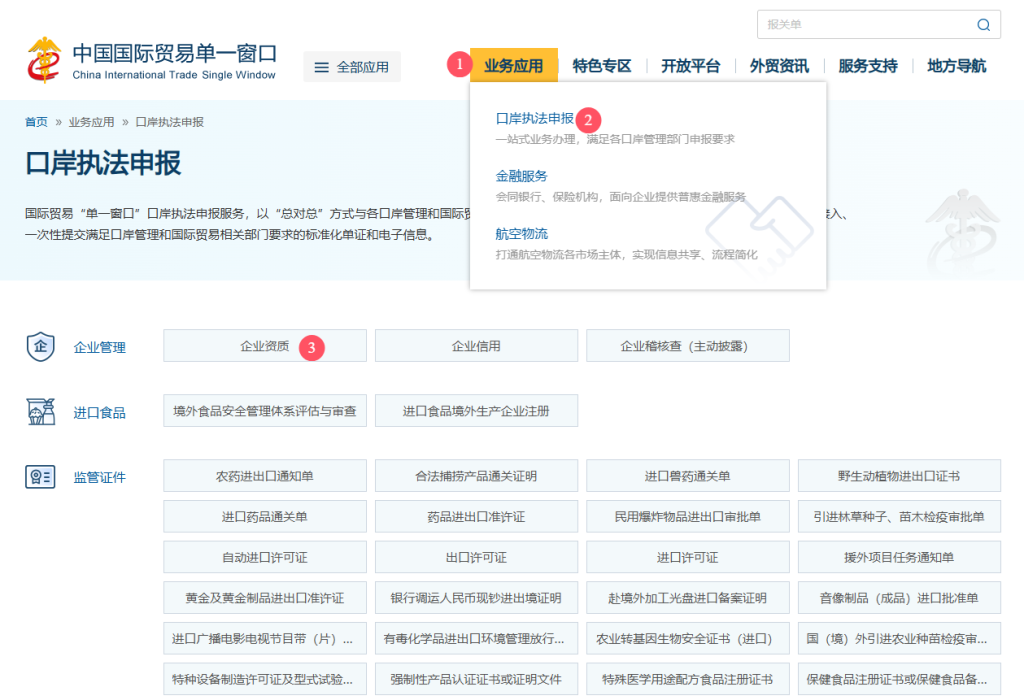Viewport: 1024px width, 700px height.
Task: Go to 首页 in the breadcrumb
Action: pos(36,122)
